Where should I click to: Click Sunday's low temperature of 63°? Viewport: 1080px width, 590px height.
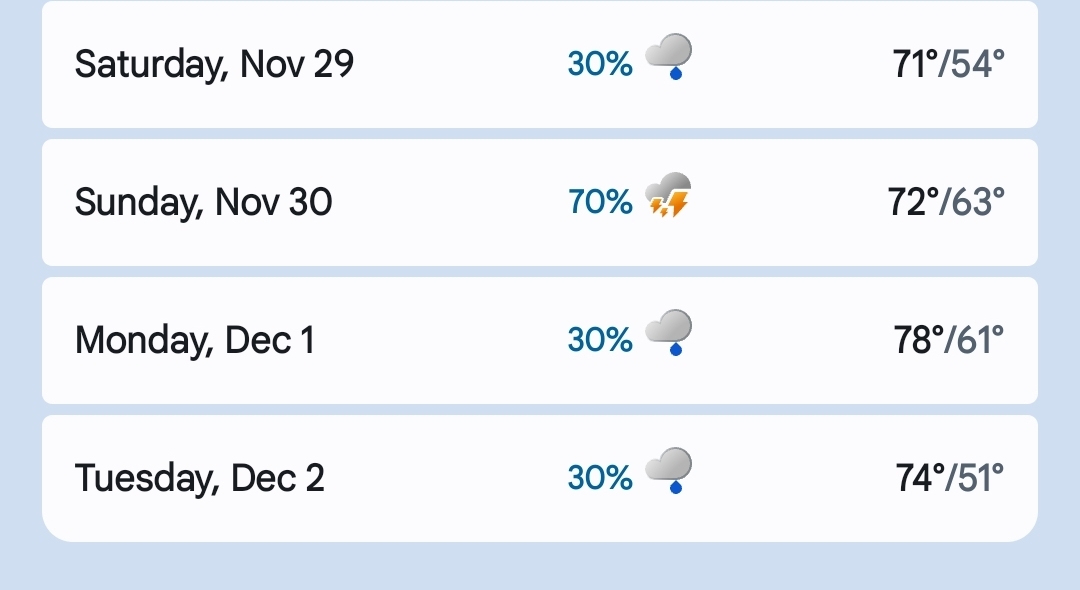(x=976, y=203)
